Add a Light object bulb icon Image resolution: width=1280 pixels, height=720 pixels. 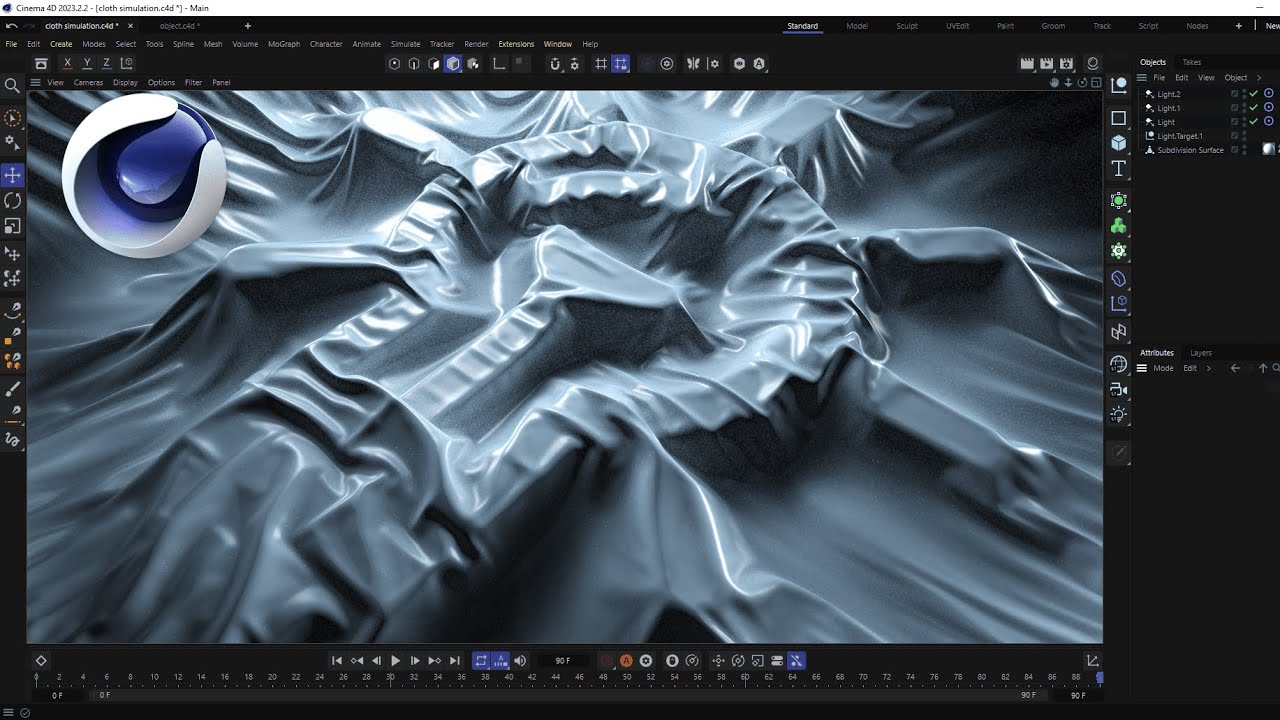pyautogui.click(x=1119, y=414)
